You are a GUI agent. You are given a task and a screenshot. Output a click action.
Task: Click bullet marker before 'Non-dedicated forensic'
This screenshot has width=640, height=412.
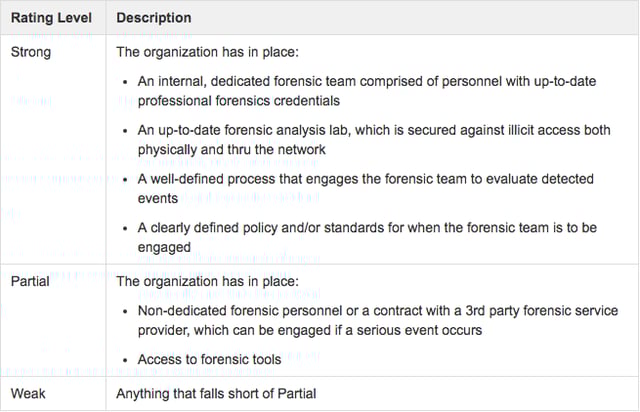click(125, 311)
